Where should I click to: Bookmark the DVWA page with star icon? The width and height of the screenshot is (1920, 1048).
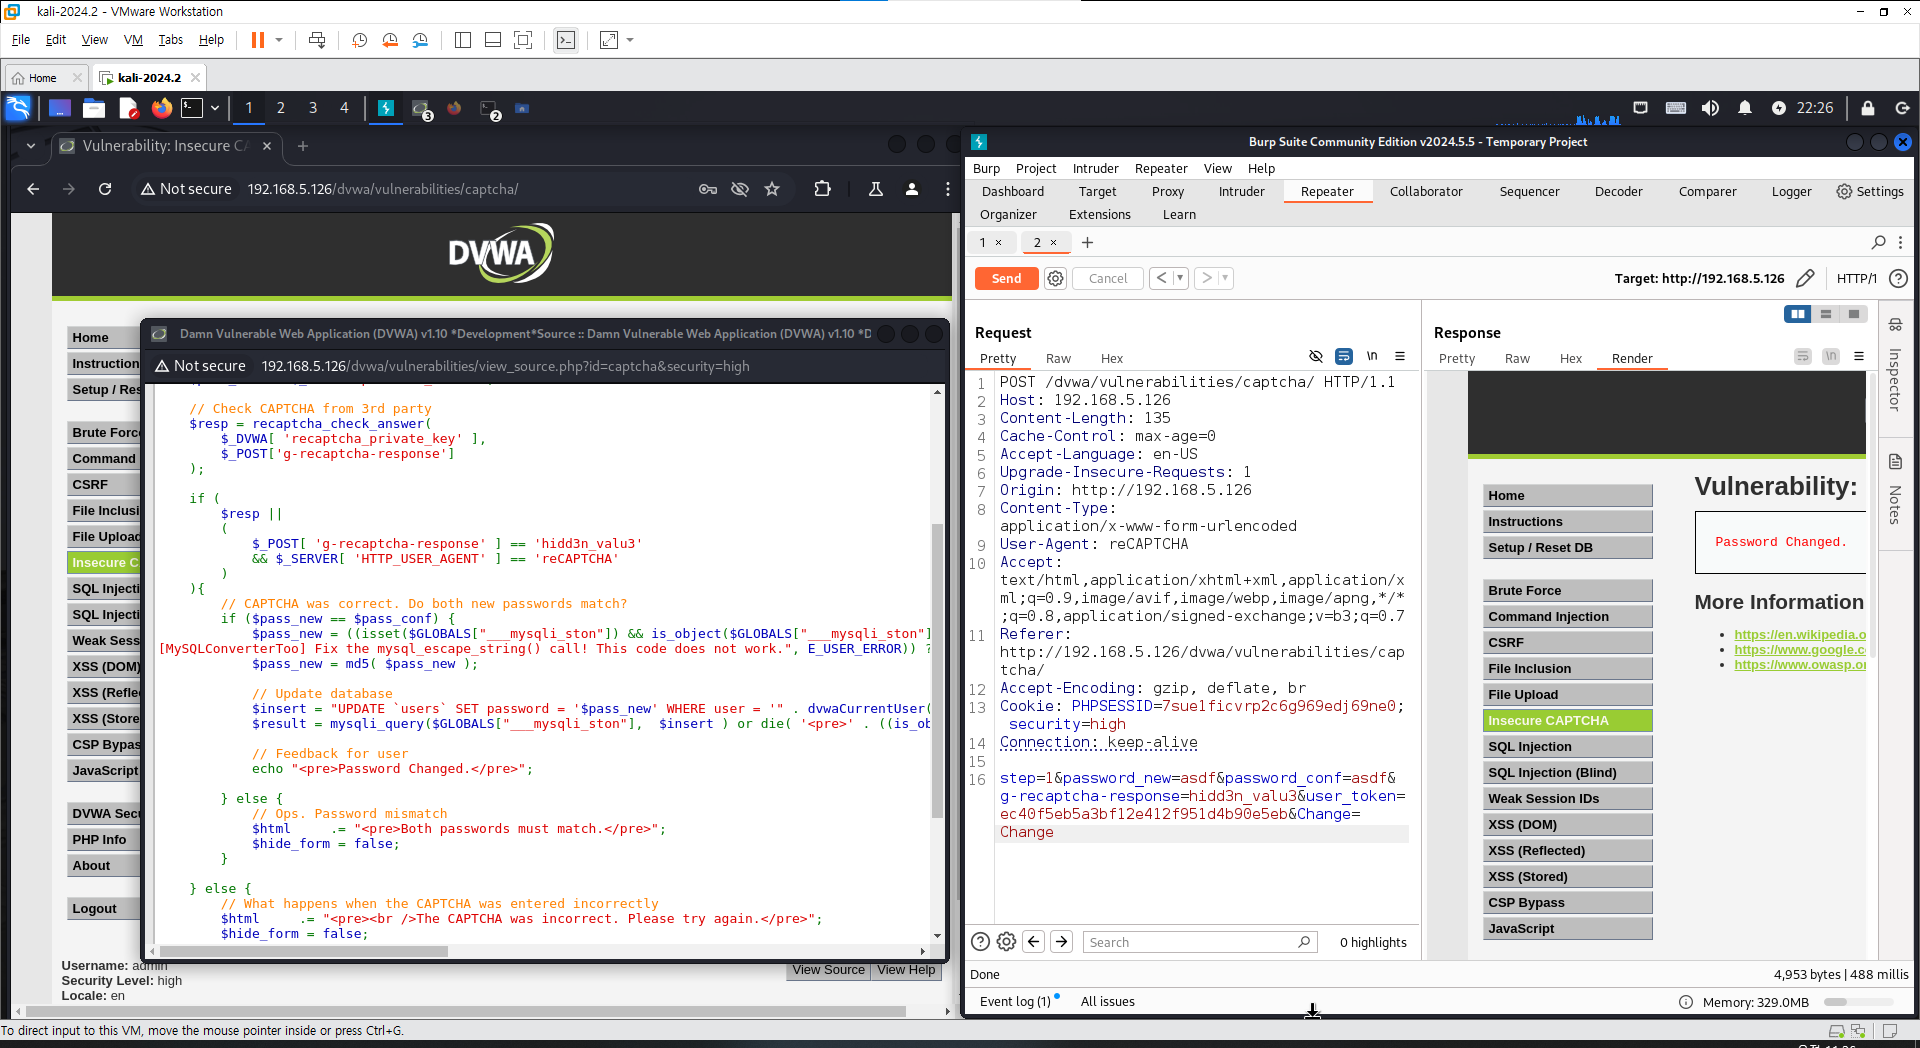click(x=772, y=189)
